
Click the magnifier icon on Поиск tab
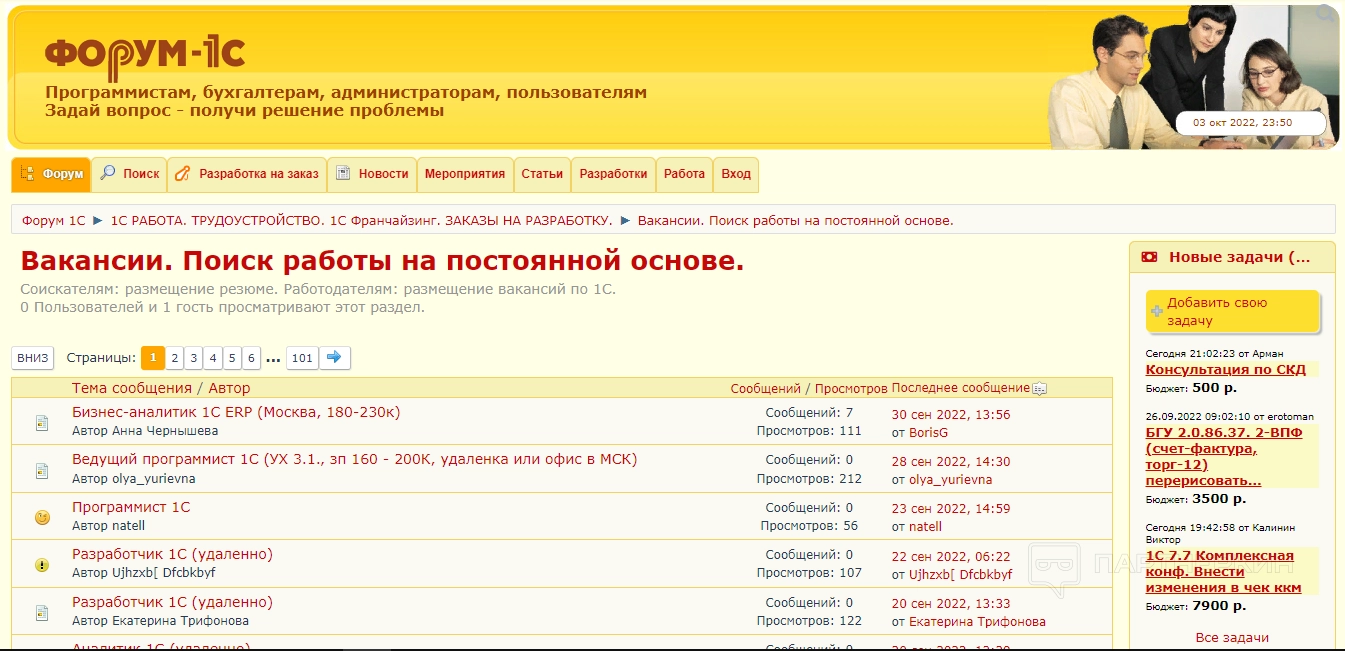tap(108, 173)
